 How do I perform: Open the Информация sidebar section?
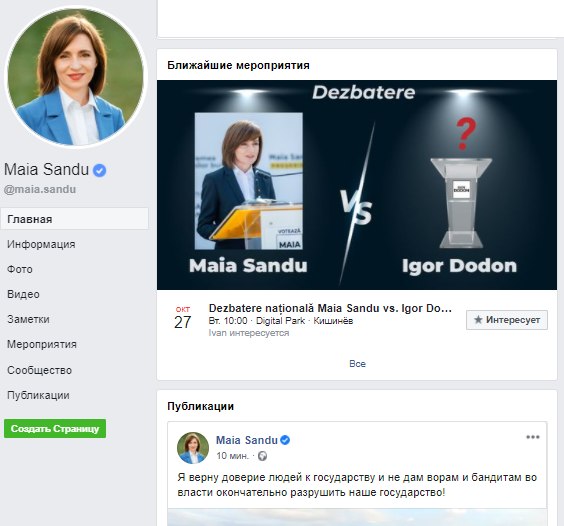click(41, 244)
